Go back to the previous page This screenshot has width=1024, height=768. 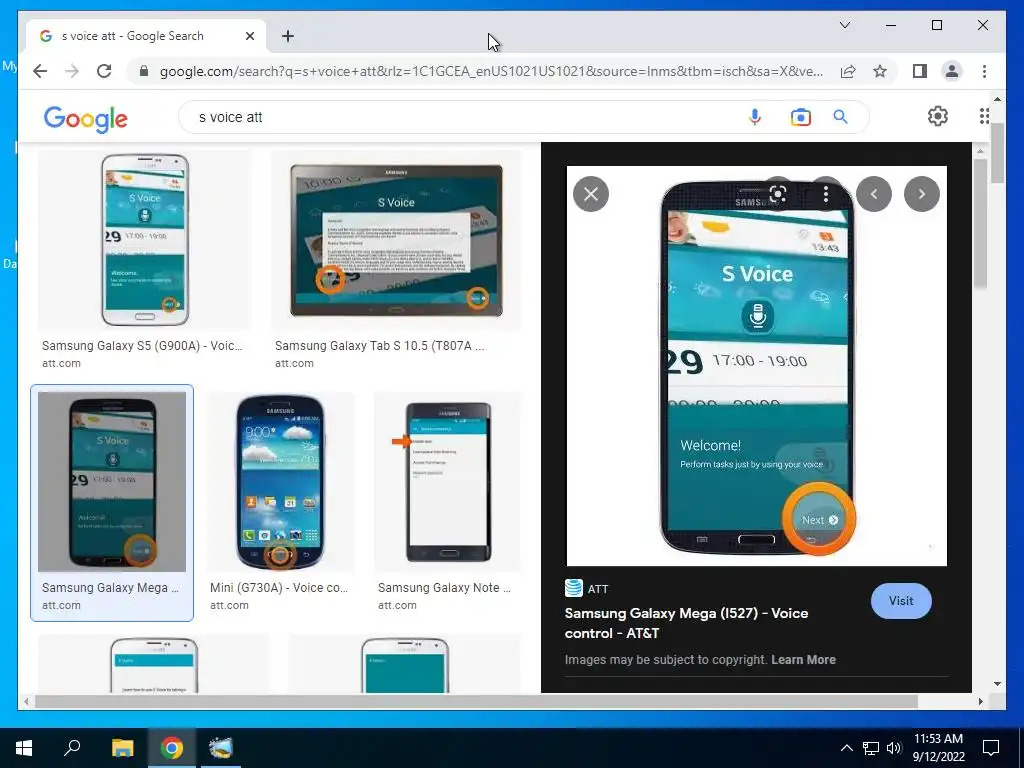coord(40,71)
